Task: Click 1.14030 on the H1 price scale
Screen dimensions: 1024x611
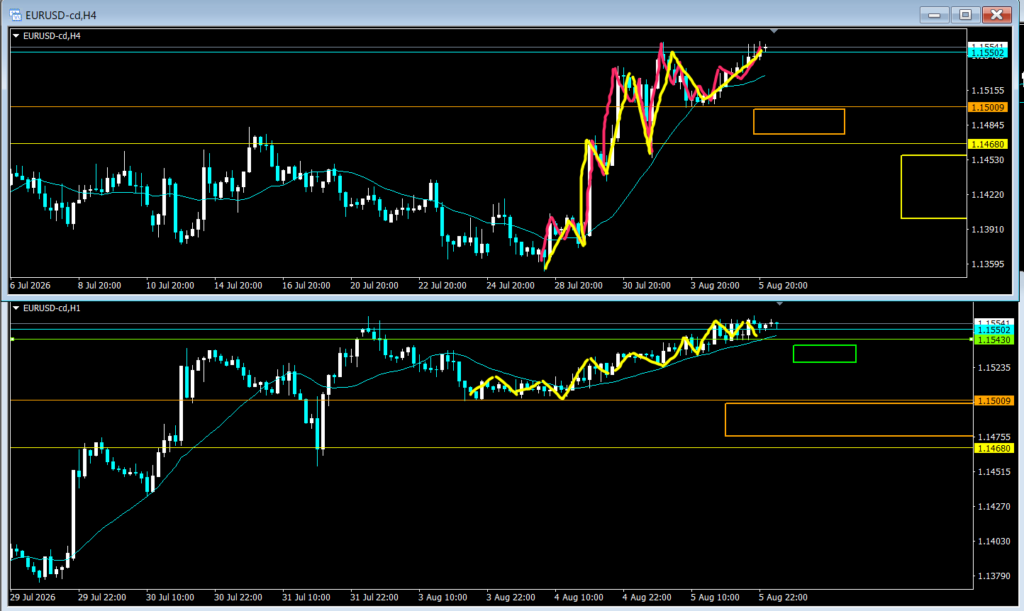Action: [x=993, y=541]
